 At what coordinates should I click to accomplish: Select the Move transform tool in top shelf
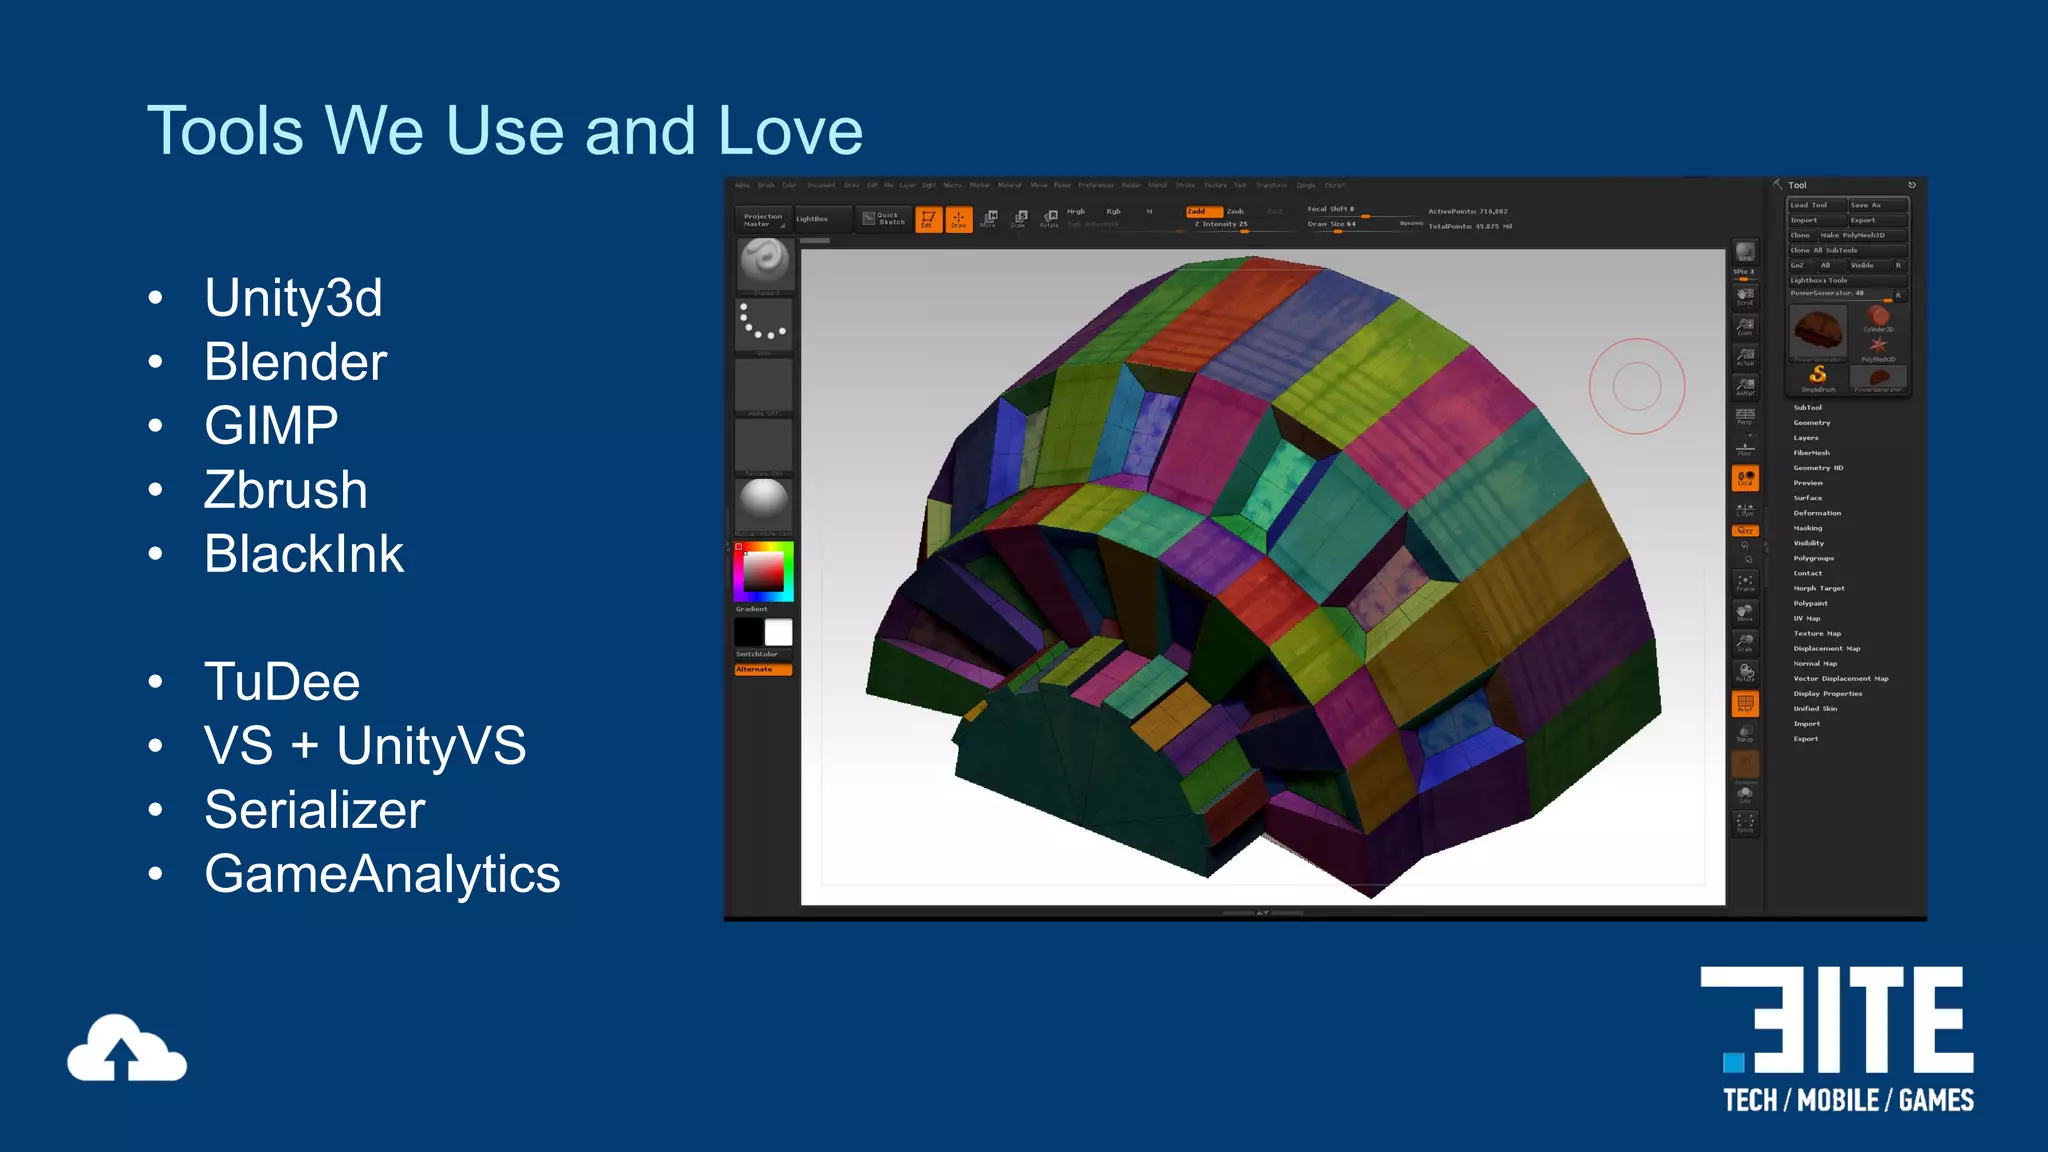tap(989, 219)
